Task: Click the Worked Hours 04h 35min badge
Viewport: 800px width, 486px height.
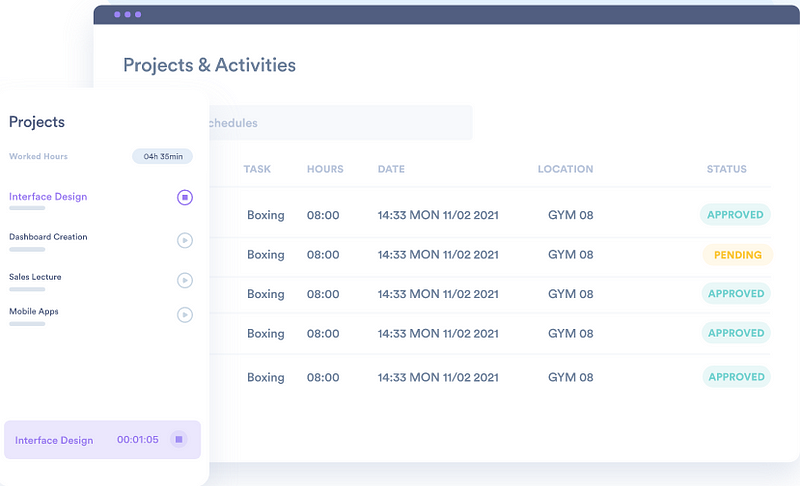Action: tap(162, 156)
